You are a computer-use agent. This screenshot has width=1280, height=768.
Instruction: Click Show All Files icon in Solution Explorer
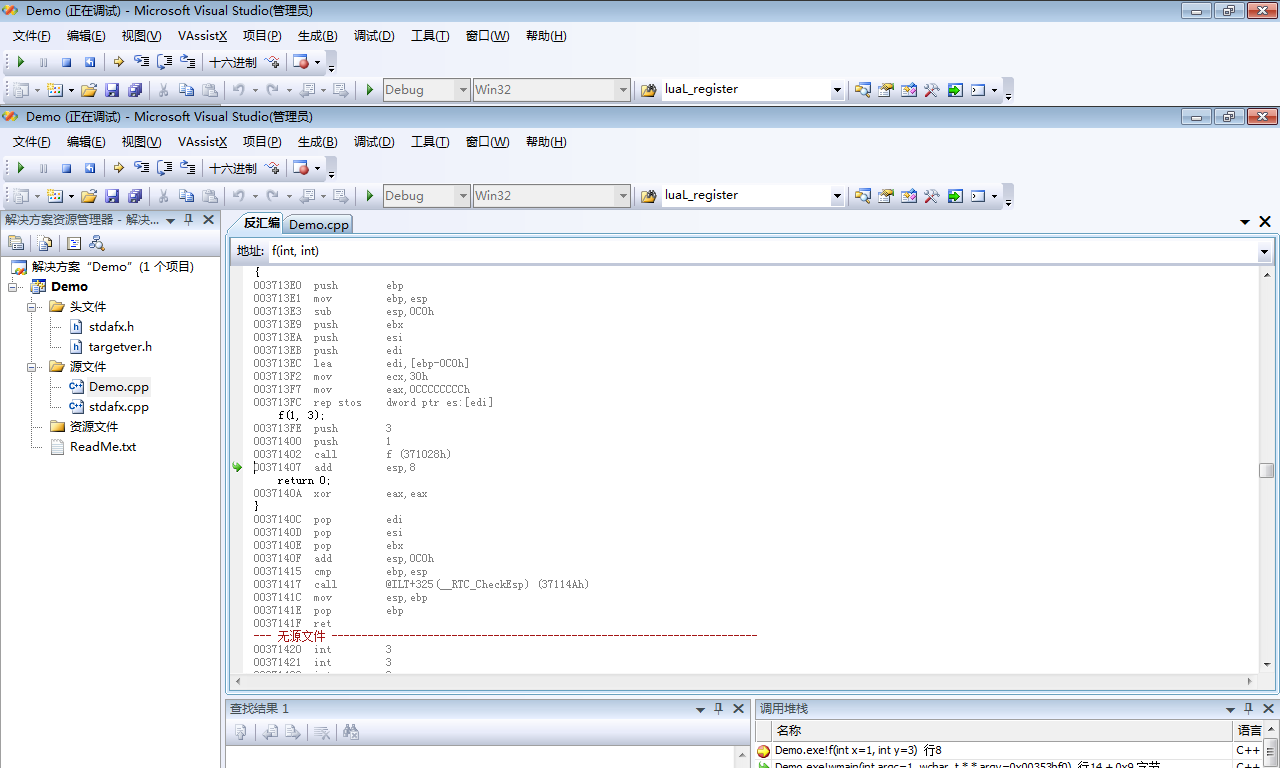(45, 243)
